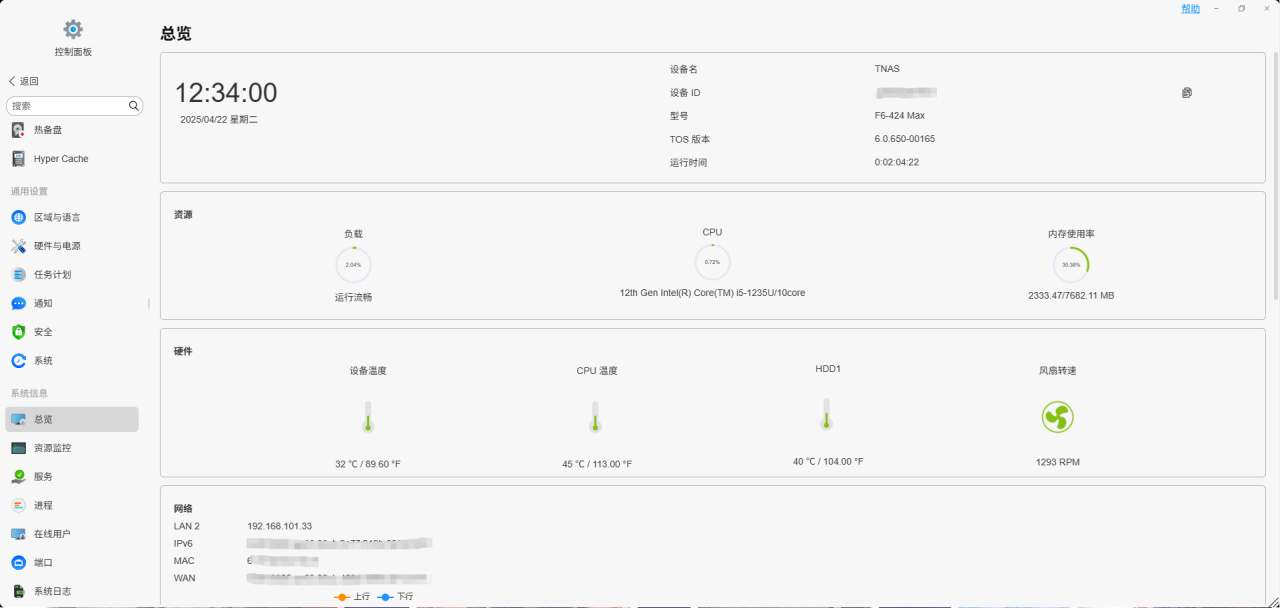The image size is (1280, 608).
Task: Click CPU temperature 45 ℃ / 113.00 ℉
Action: coord(597,464)
